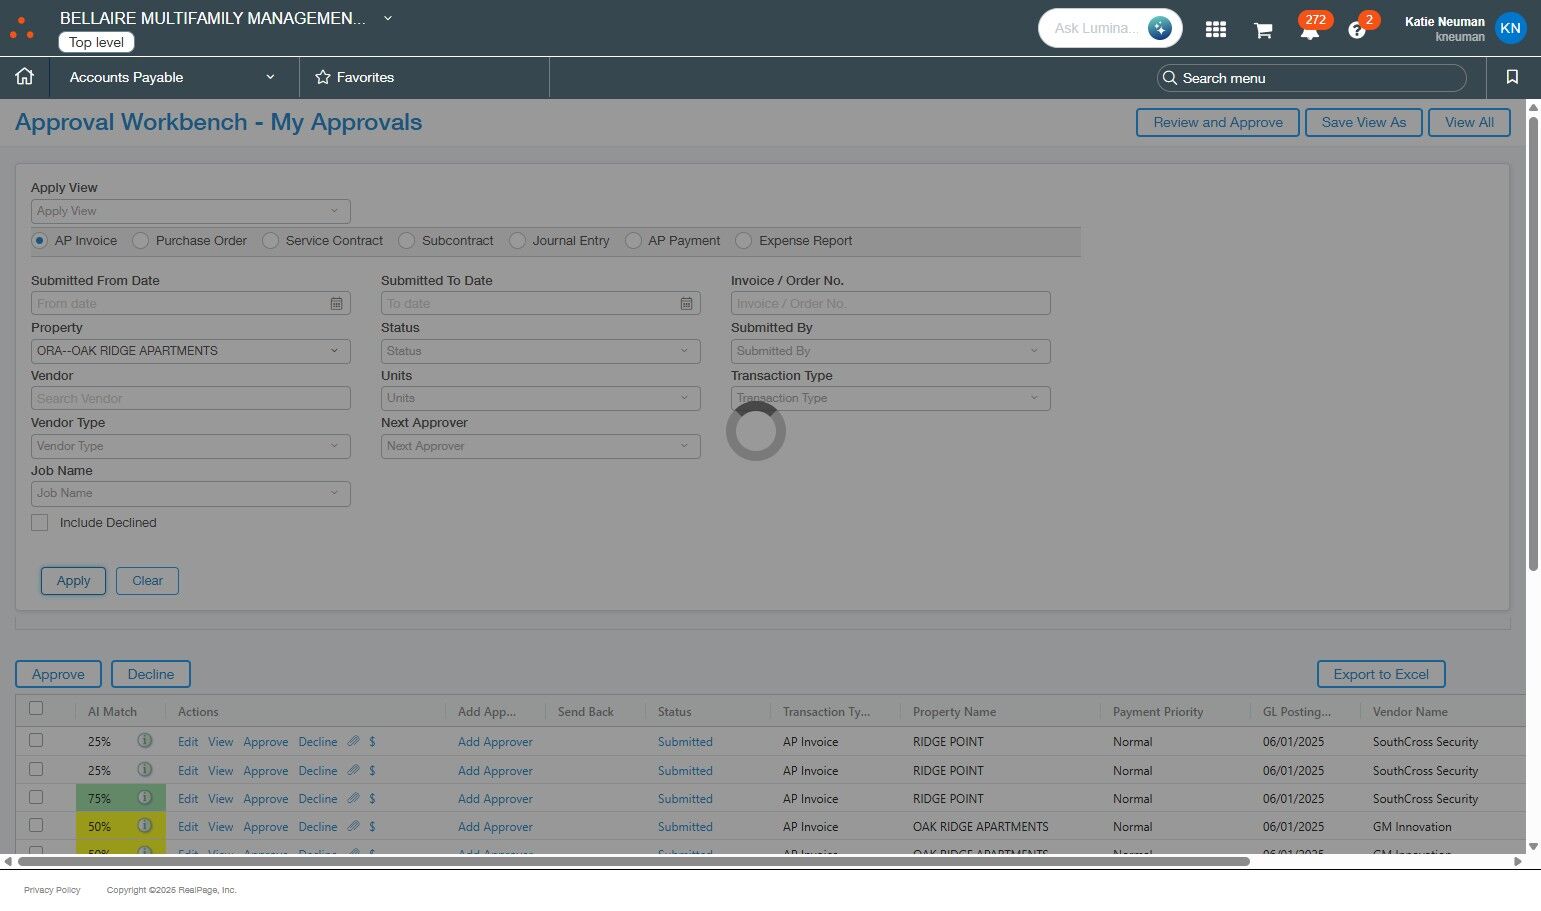The height and width of the screenshot is (911, 1541).
Task: Open attachment paperclip icon in first row
Action: click(353, 742)
